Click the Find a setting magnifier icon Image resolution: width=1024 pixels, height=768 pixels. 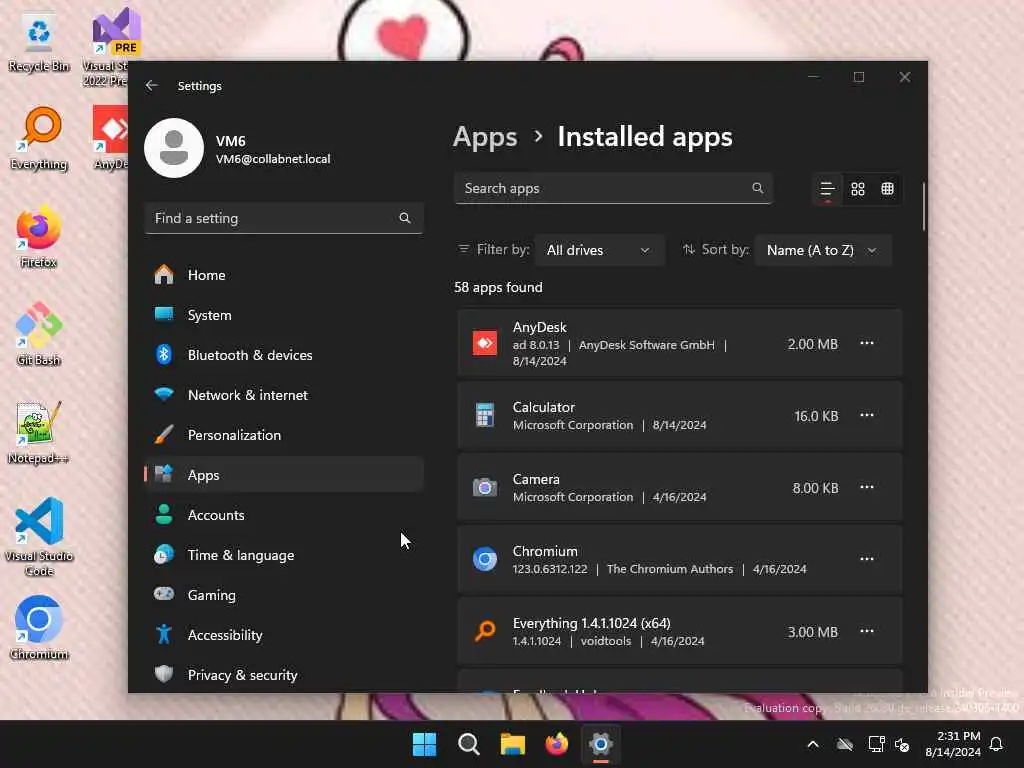click(x=405, y=218)
